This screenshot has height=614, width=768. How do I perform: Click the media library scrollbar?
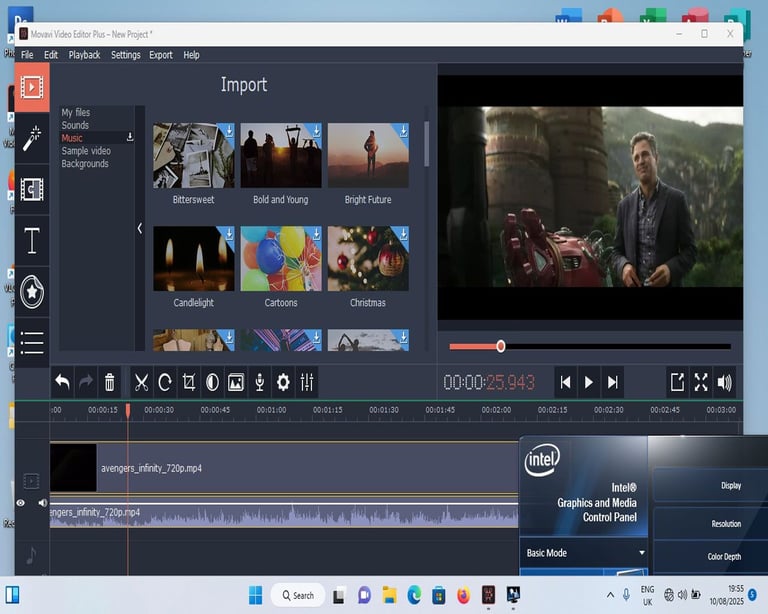pos(427,144)
